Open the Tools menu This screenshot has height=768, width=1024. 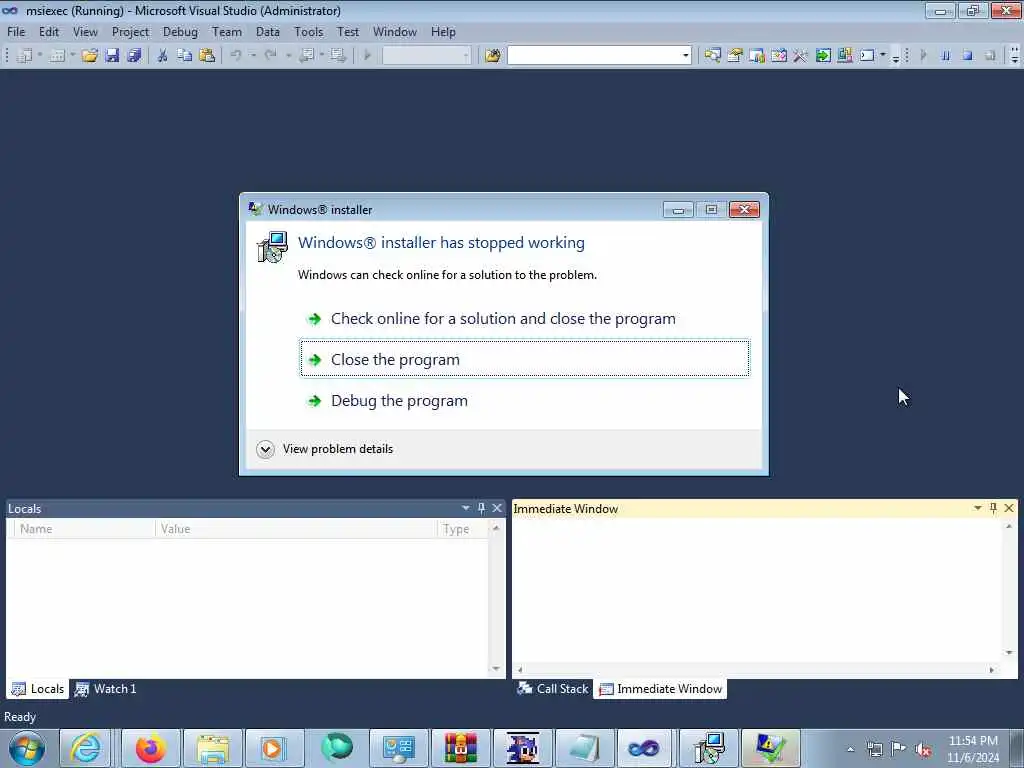[x=308, y=32]
